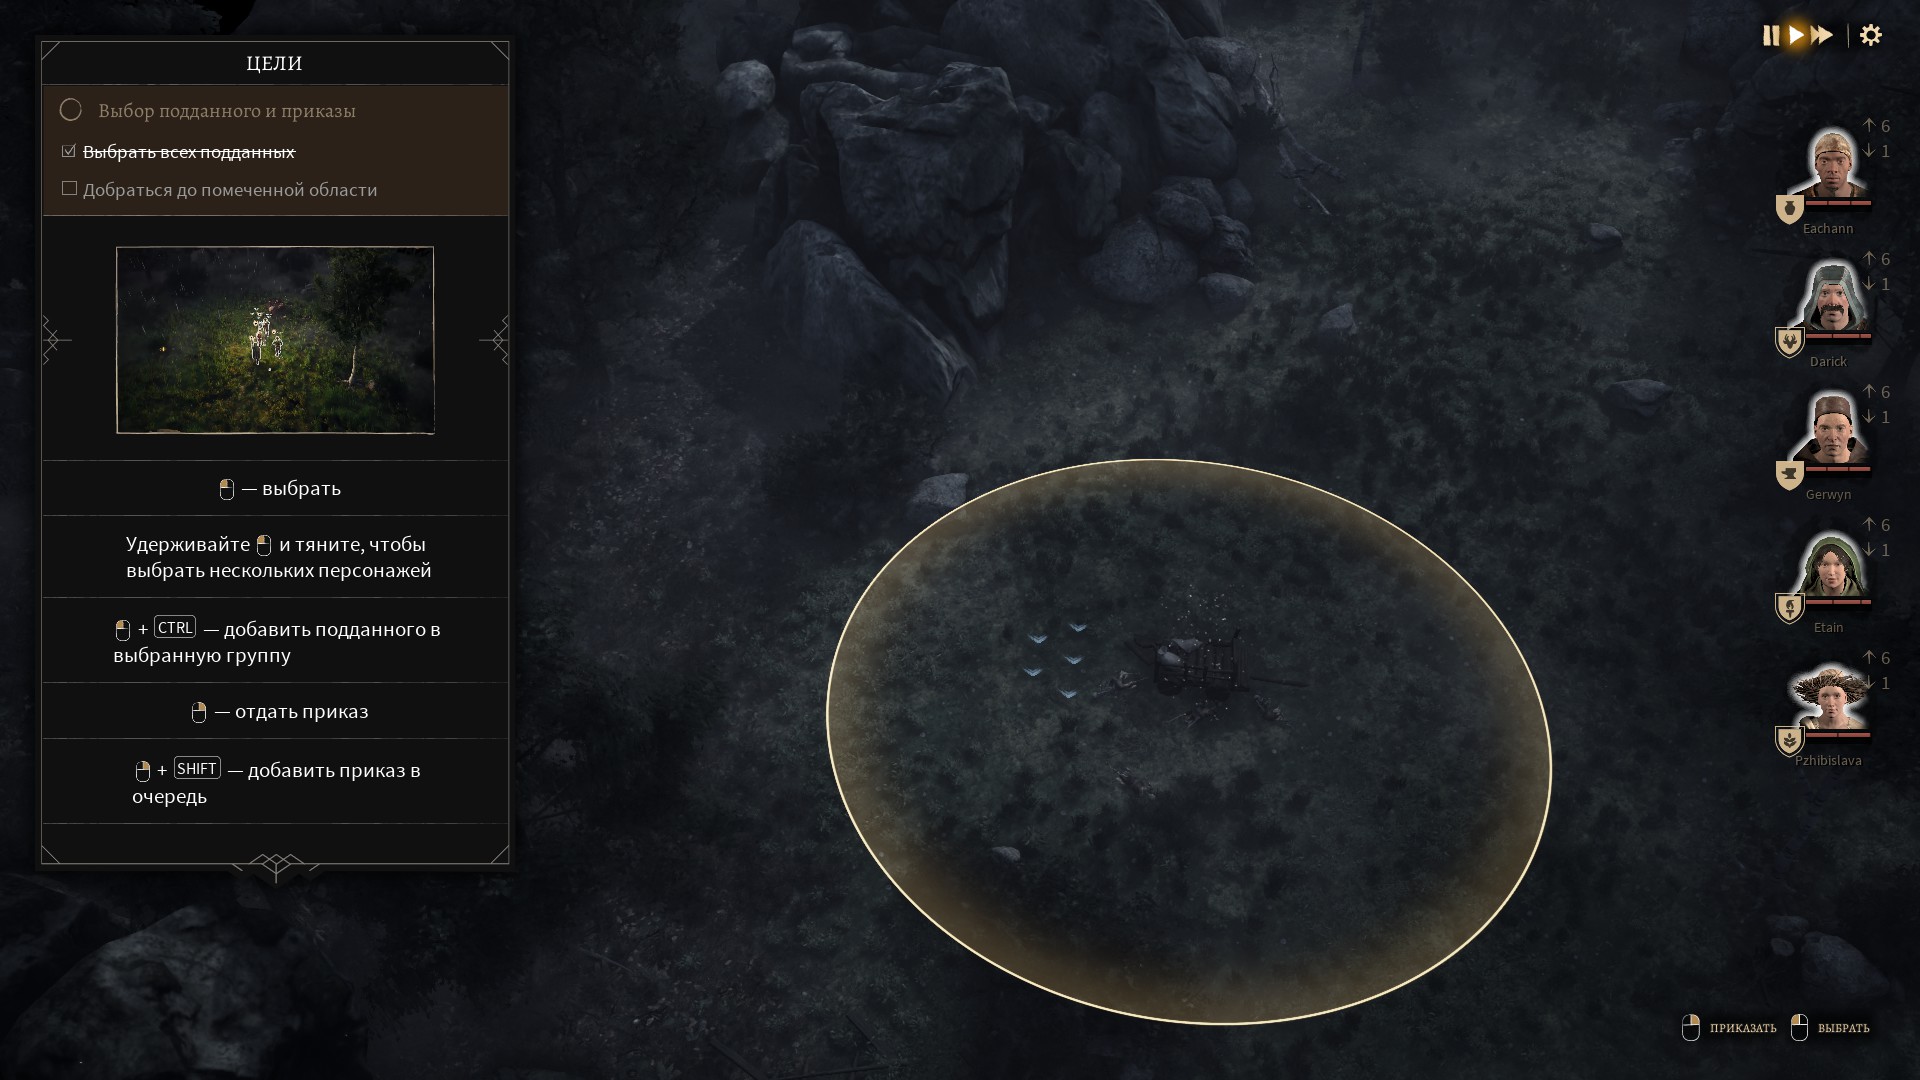Screen dimensions: 1920x1080
Task: Select Gerwyn's portrait
Action: click(1831, 431)
